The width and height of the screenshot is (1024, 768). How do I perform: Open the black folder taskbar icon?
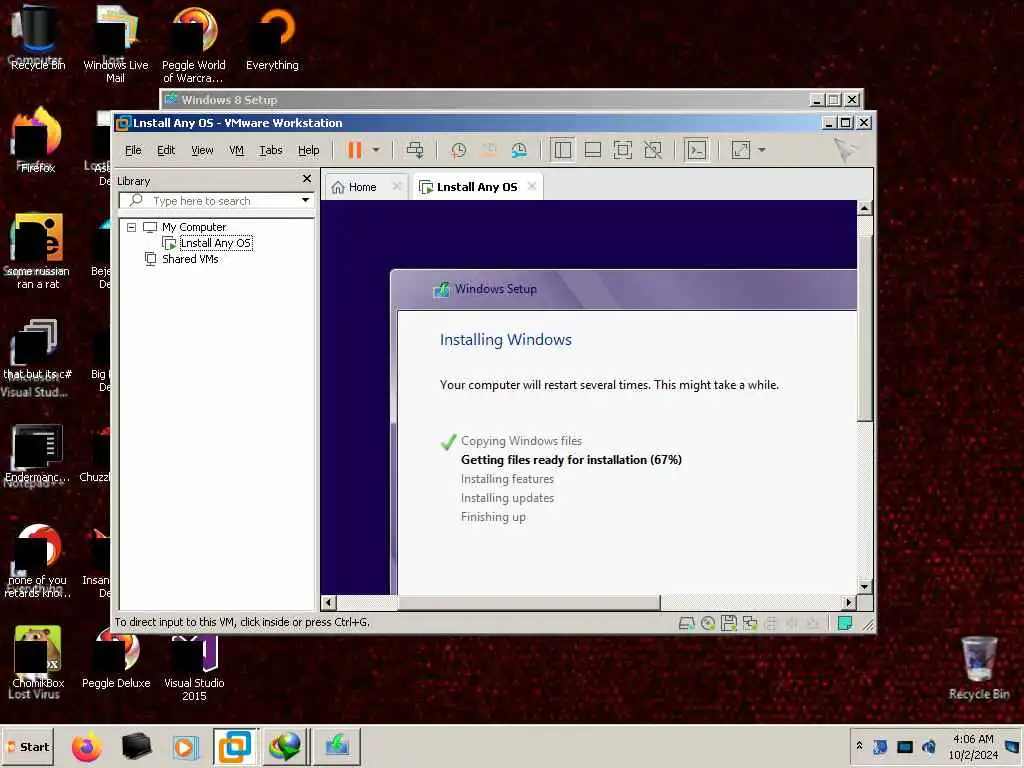tap(136, 746)
